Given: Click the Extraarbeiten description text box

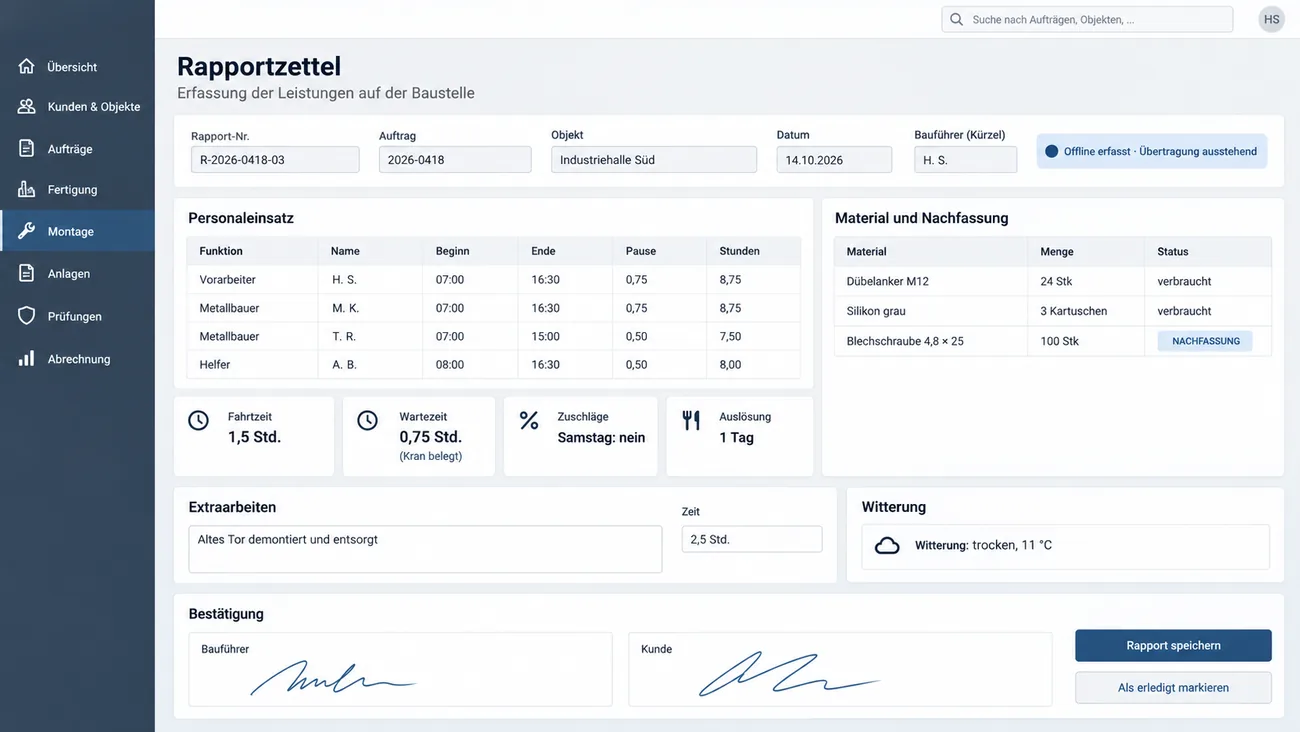Looking at the screenshot, I should point(425,549).
